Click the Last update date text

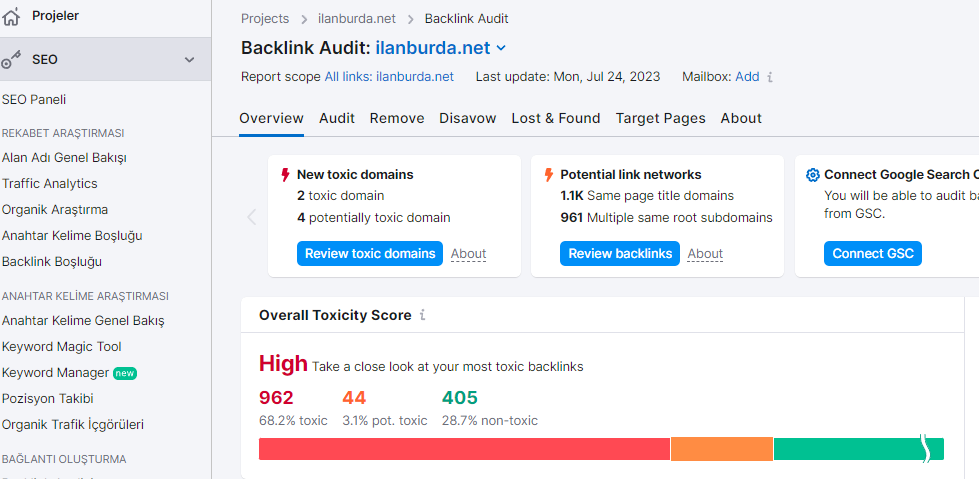568,77
